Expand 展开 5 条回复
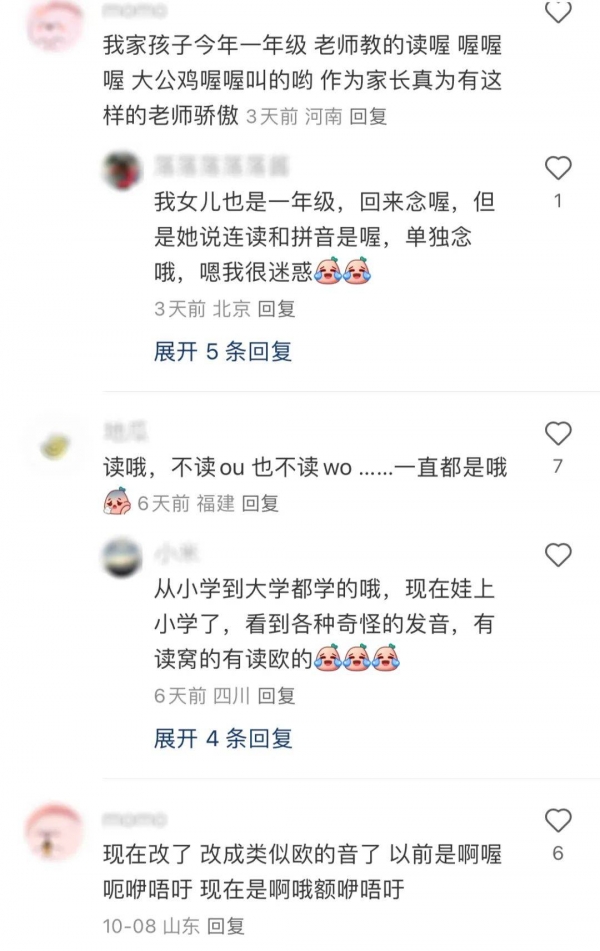The width and height of the screenshot is (600, 951). tap(223, 352)
